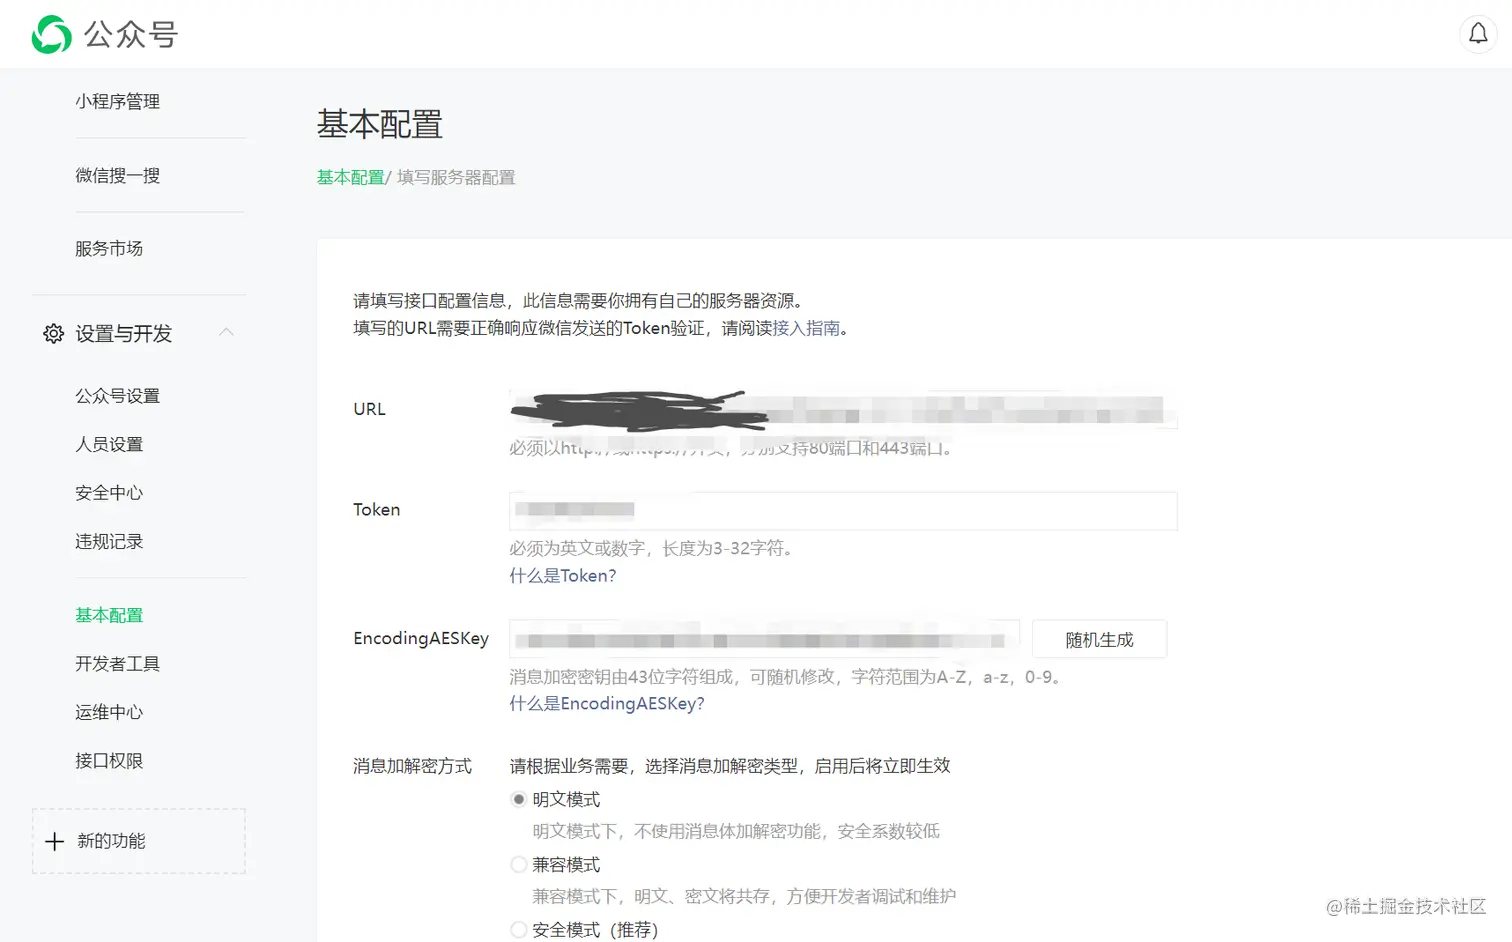
Task: Click the 随机生成 button
Action: coord(1099,639)
